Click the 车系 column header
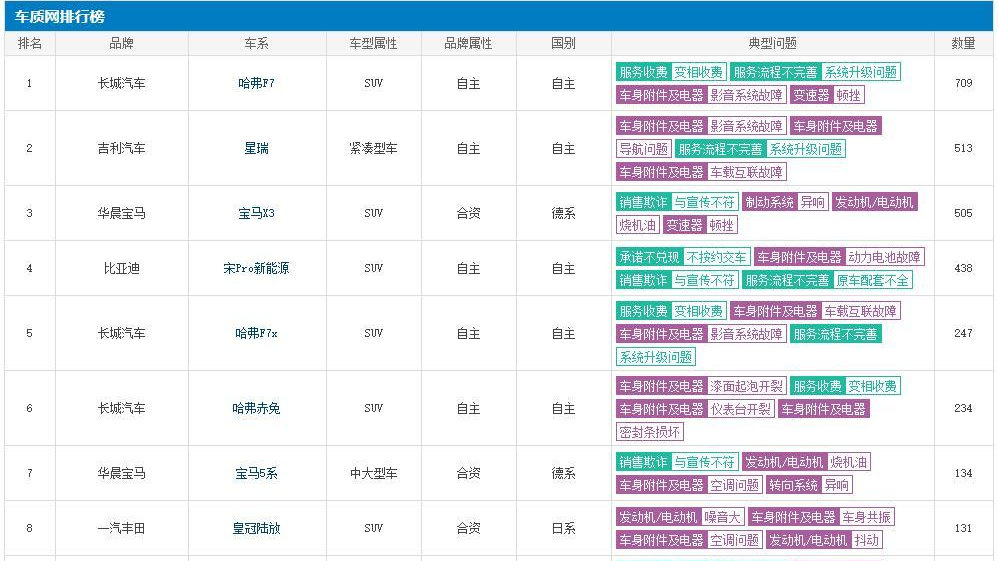Viewport: 998px width, 561px height. click(257, 43)
